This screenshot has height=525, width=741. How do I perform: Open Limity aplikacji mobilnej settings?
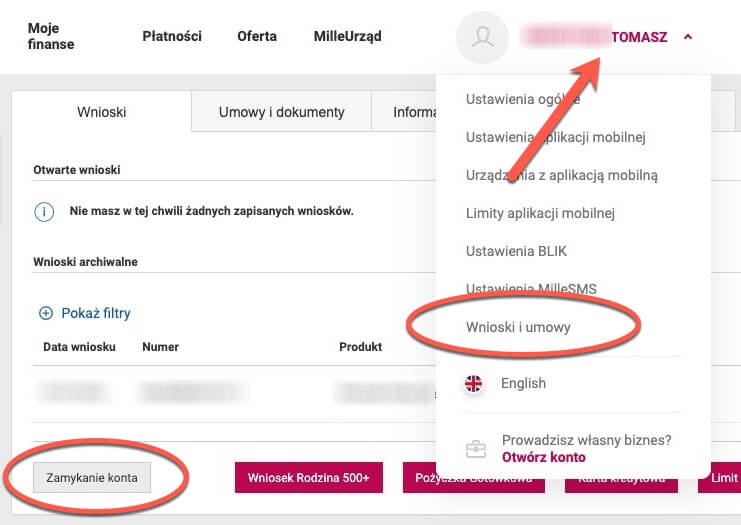[540, 213]
